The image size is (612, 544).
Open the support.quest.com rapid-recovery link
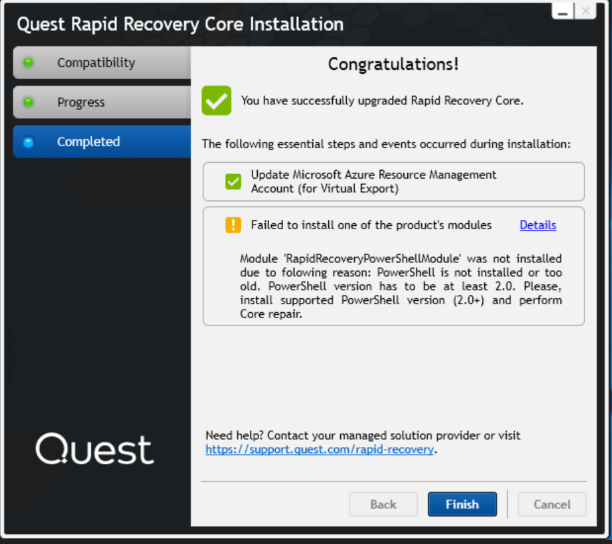tap(320, 449)
